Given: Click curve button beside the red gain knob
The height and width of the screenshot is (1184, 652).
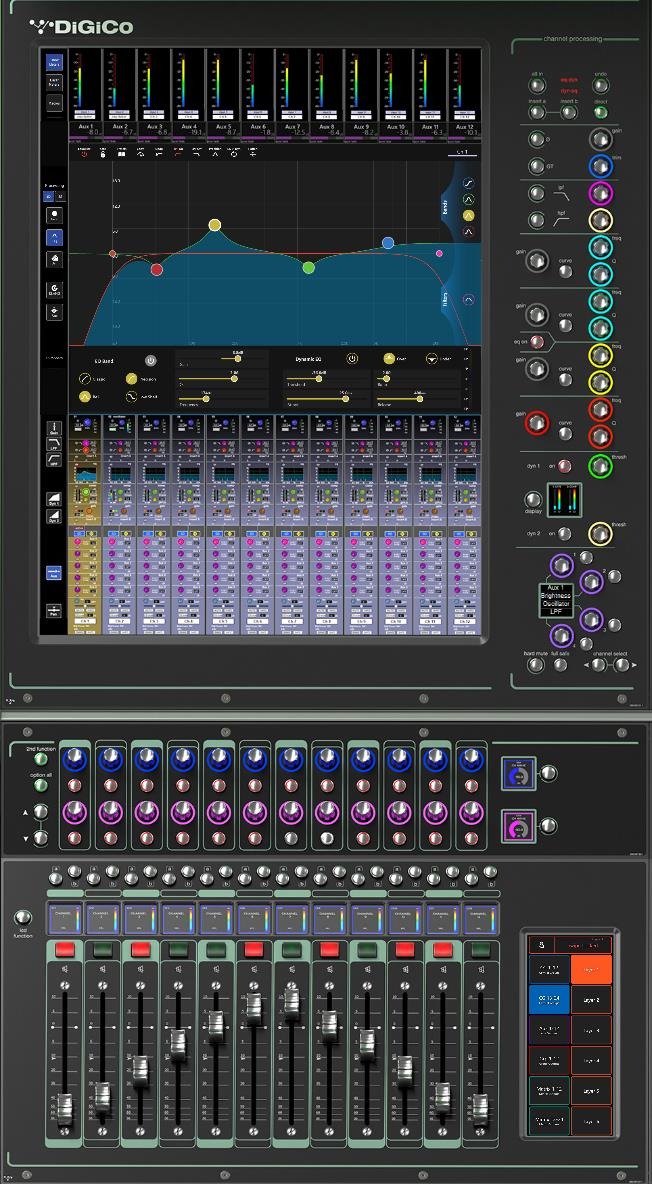Looking at the screenshot, I should (566, 433).
